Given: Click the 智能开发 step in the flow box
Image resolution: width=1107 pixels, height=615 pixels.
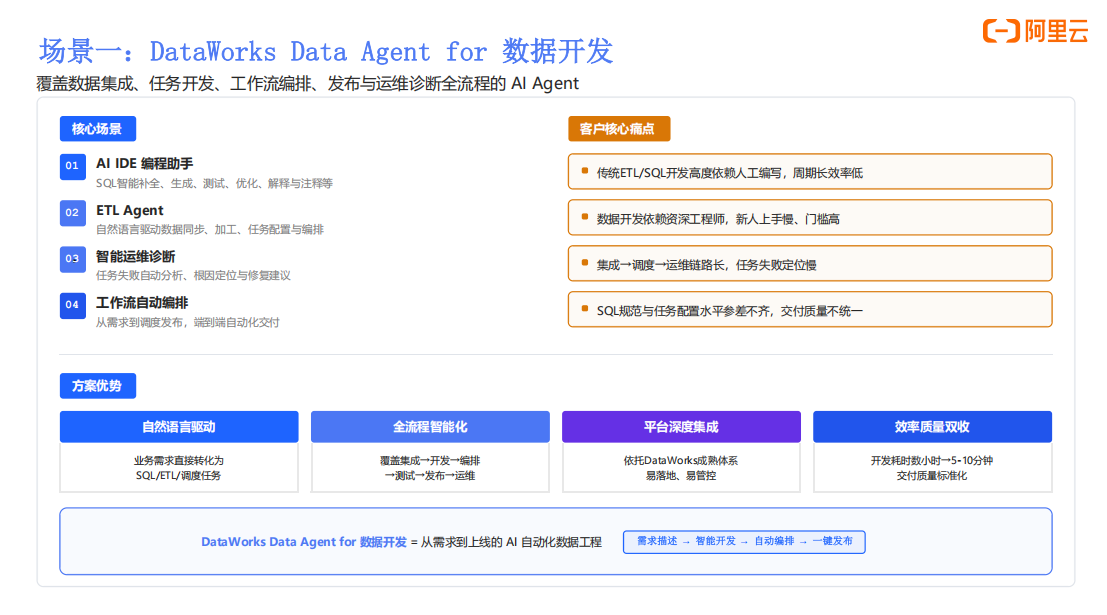Looking at the screenshot, I should point(716,541).
